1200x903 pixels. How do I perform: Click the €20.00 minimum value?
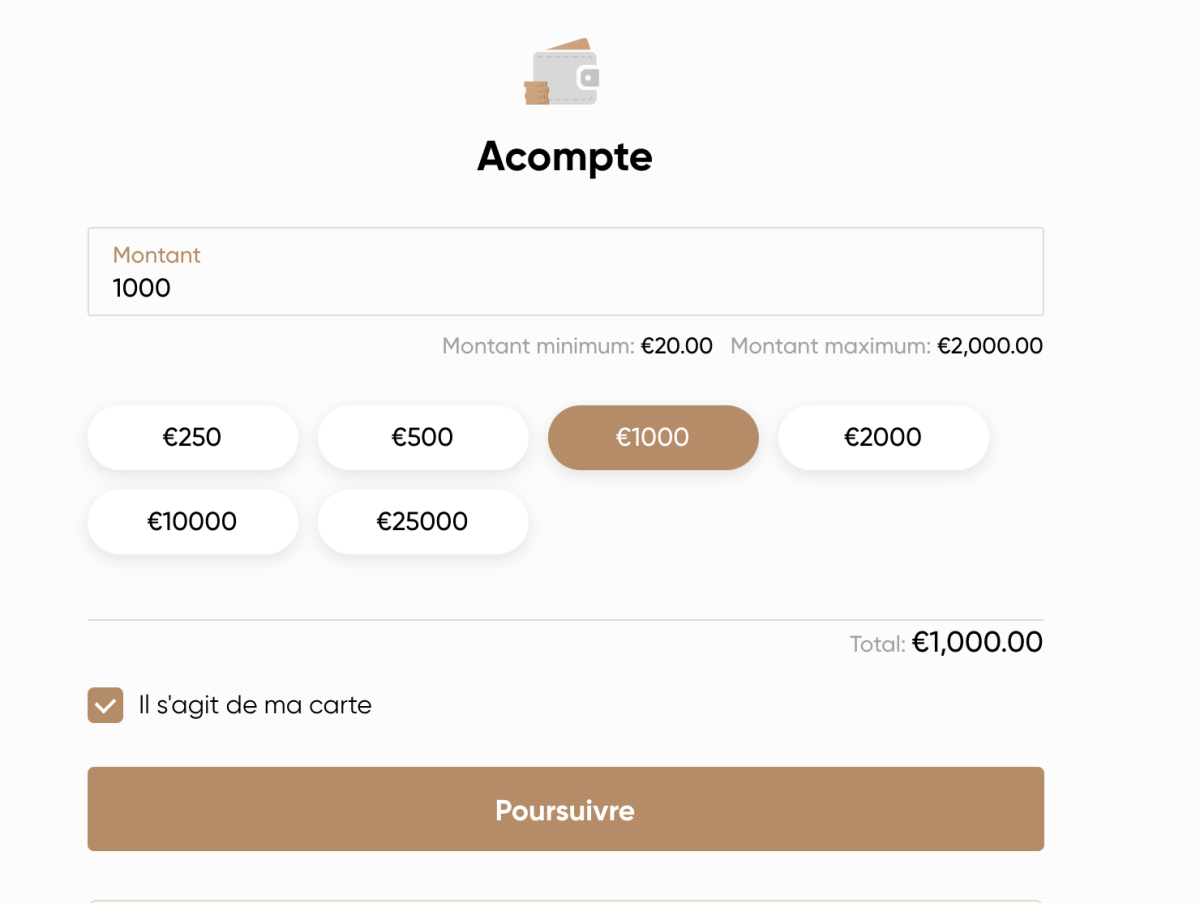[x=677, y=346]
